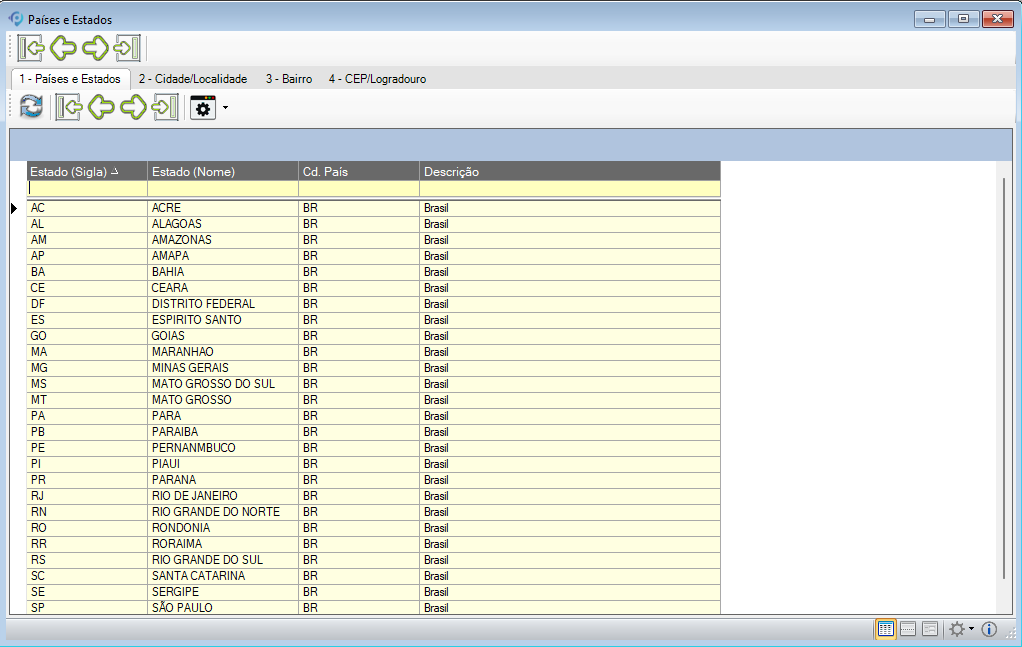
Task: Click the Descrição column header
Action: (568, 171)
